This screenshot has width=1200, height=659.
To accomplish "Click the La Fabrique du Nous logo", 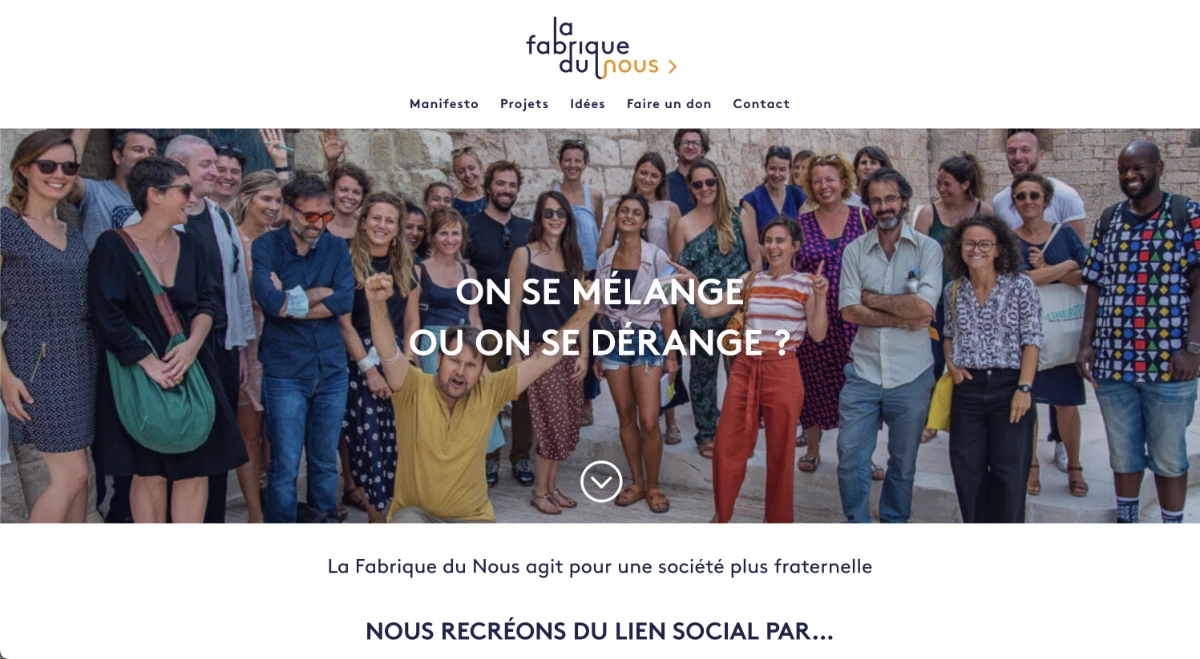I will tap(601, 48).
